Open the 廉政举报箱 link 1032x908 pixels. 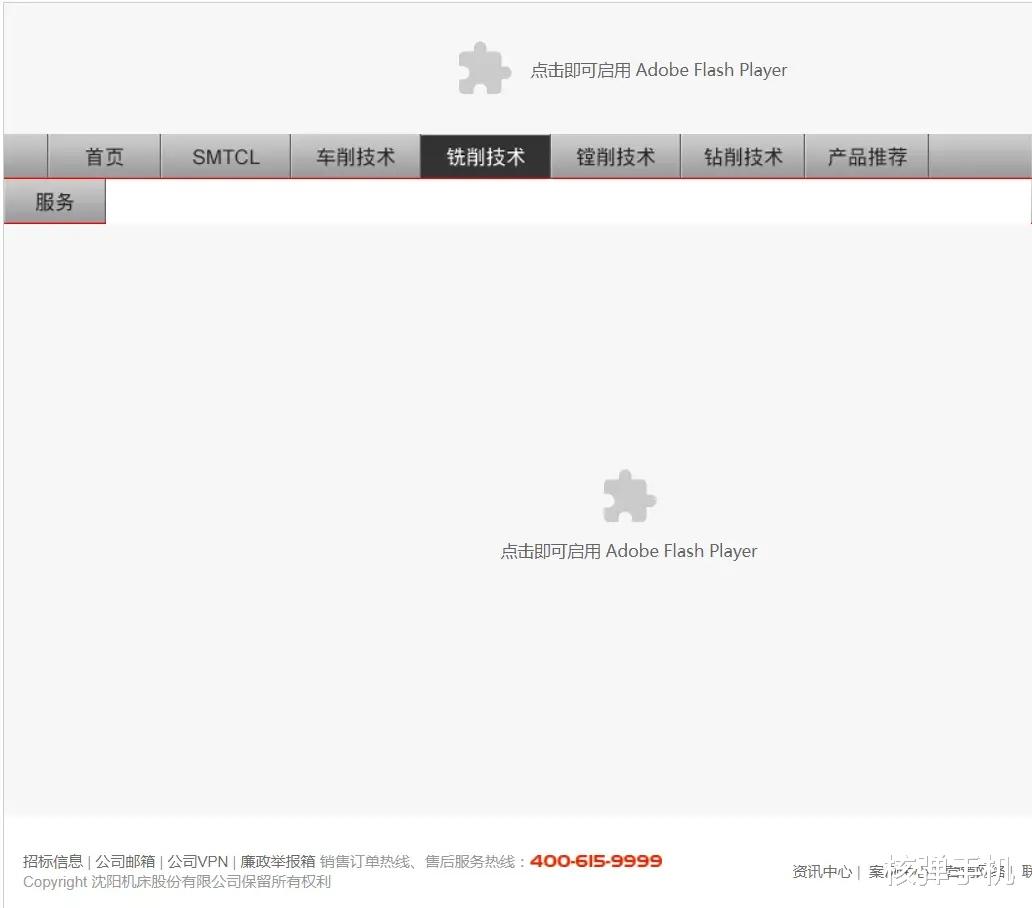tap(277, 861)
